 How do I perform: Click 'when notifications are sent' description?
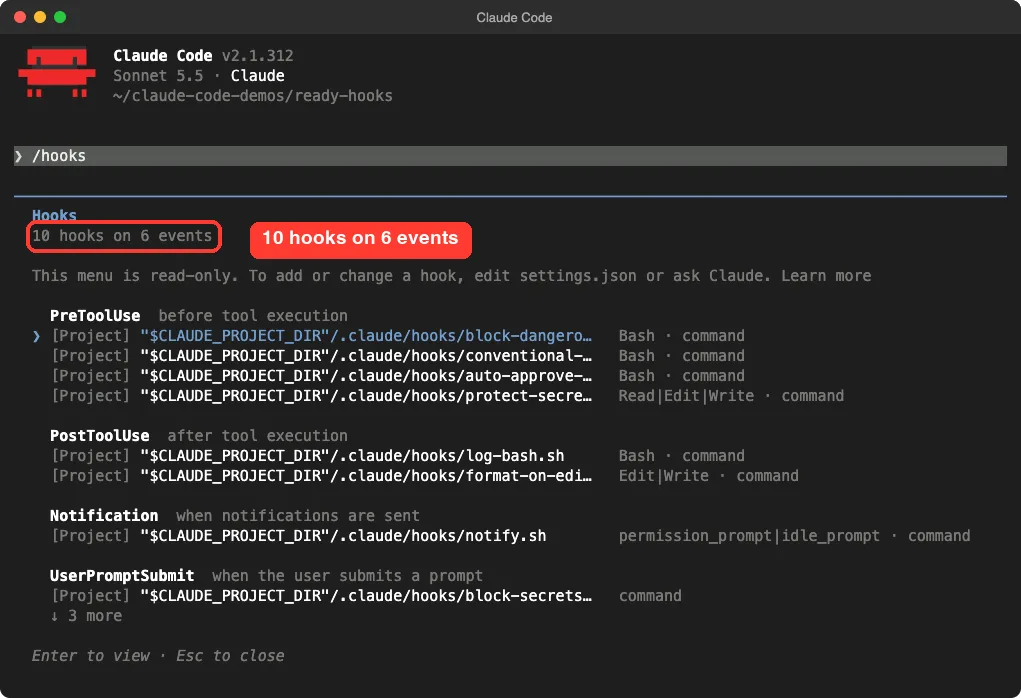tap(298, 516)
